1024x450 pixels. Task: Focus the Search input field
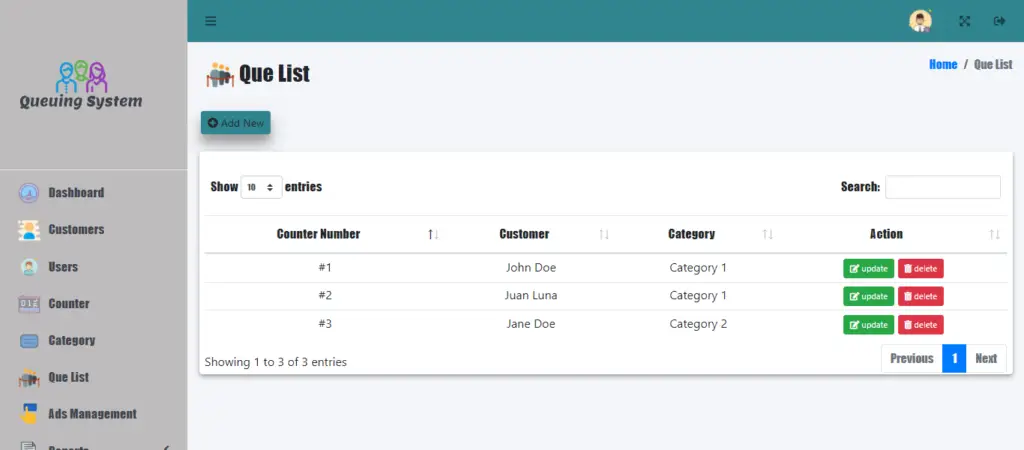coord(942,187)
